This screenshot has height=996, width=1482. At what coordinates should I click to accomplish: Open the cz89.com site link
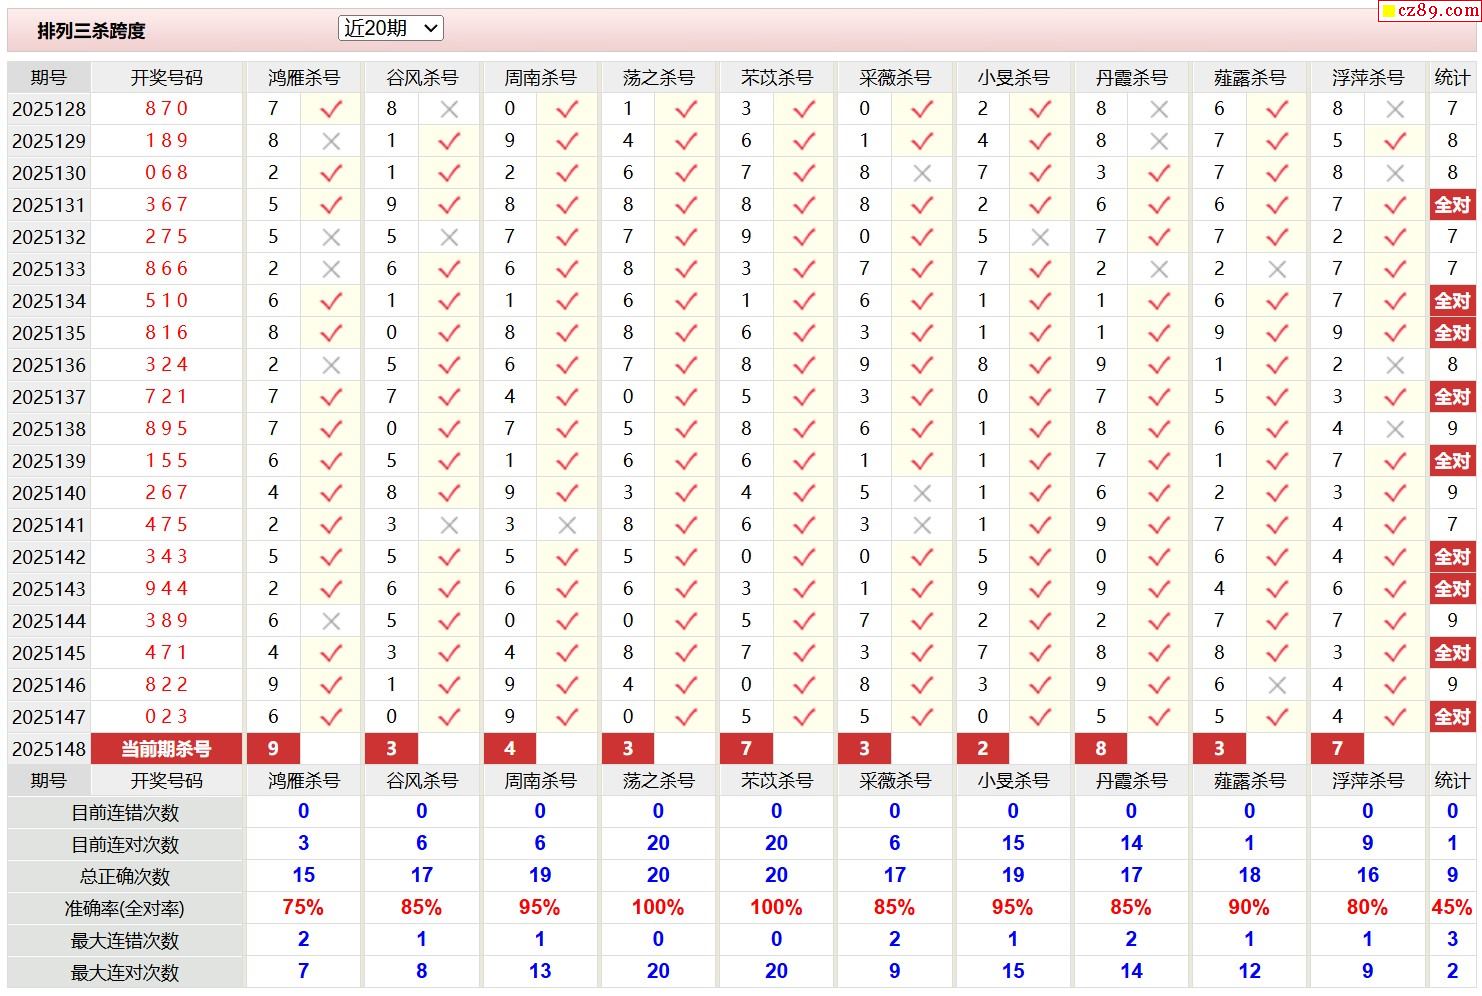point(1430,11)
